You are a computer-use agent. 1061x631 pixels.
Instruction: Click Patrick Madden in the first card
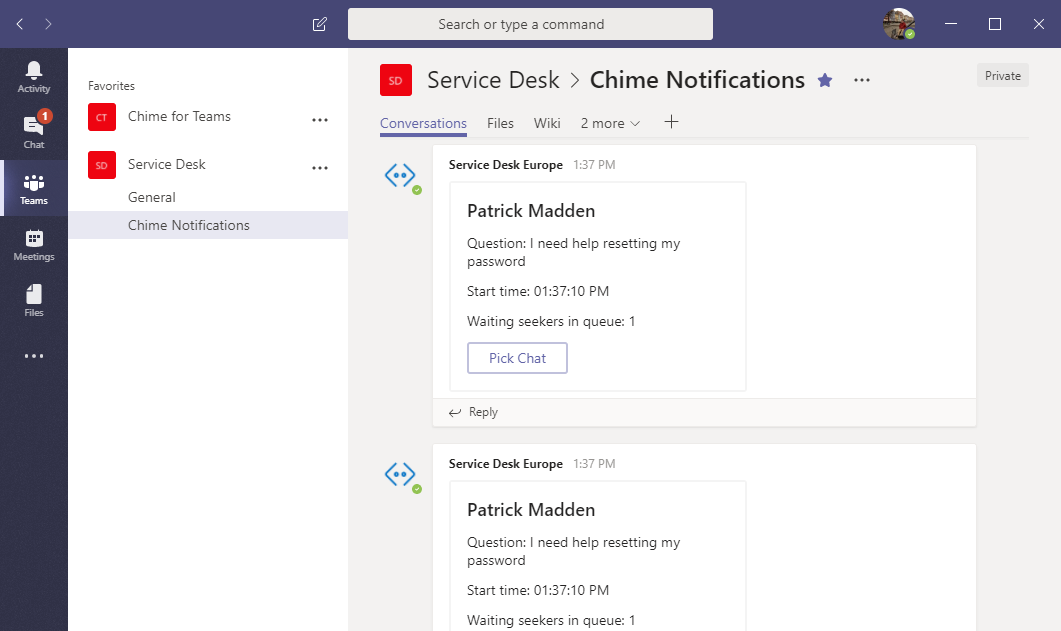tap(530, 211)
